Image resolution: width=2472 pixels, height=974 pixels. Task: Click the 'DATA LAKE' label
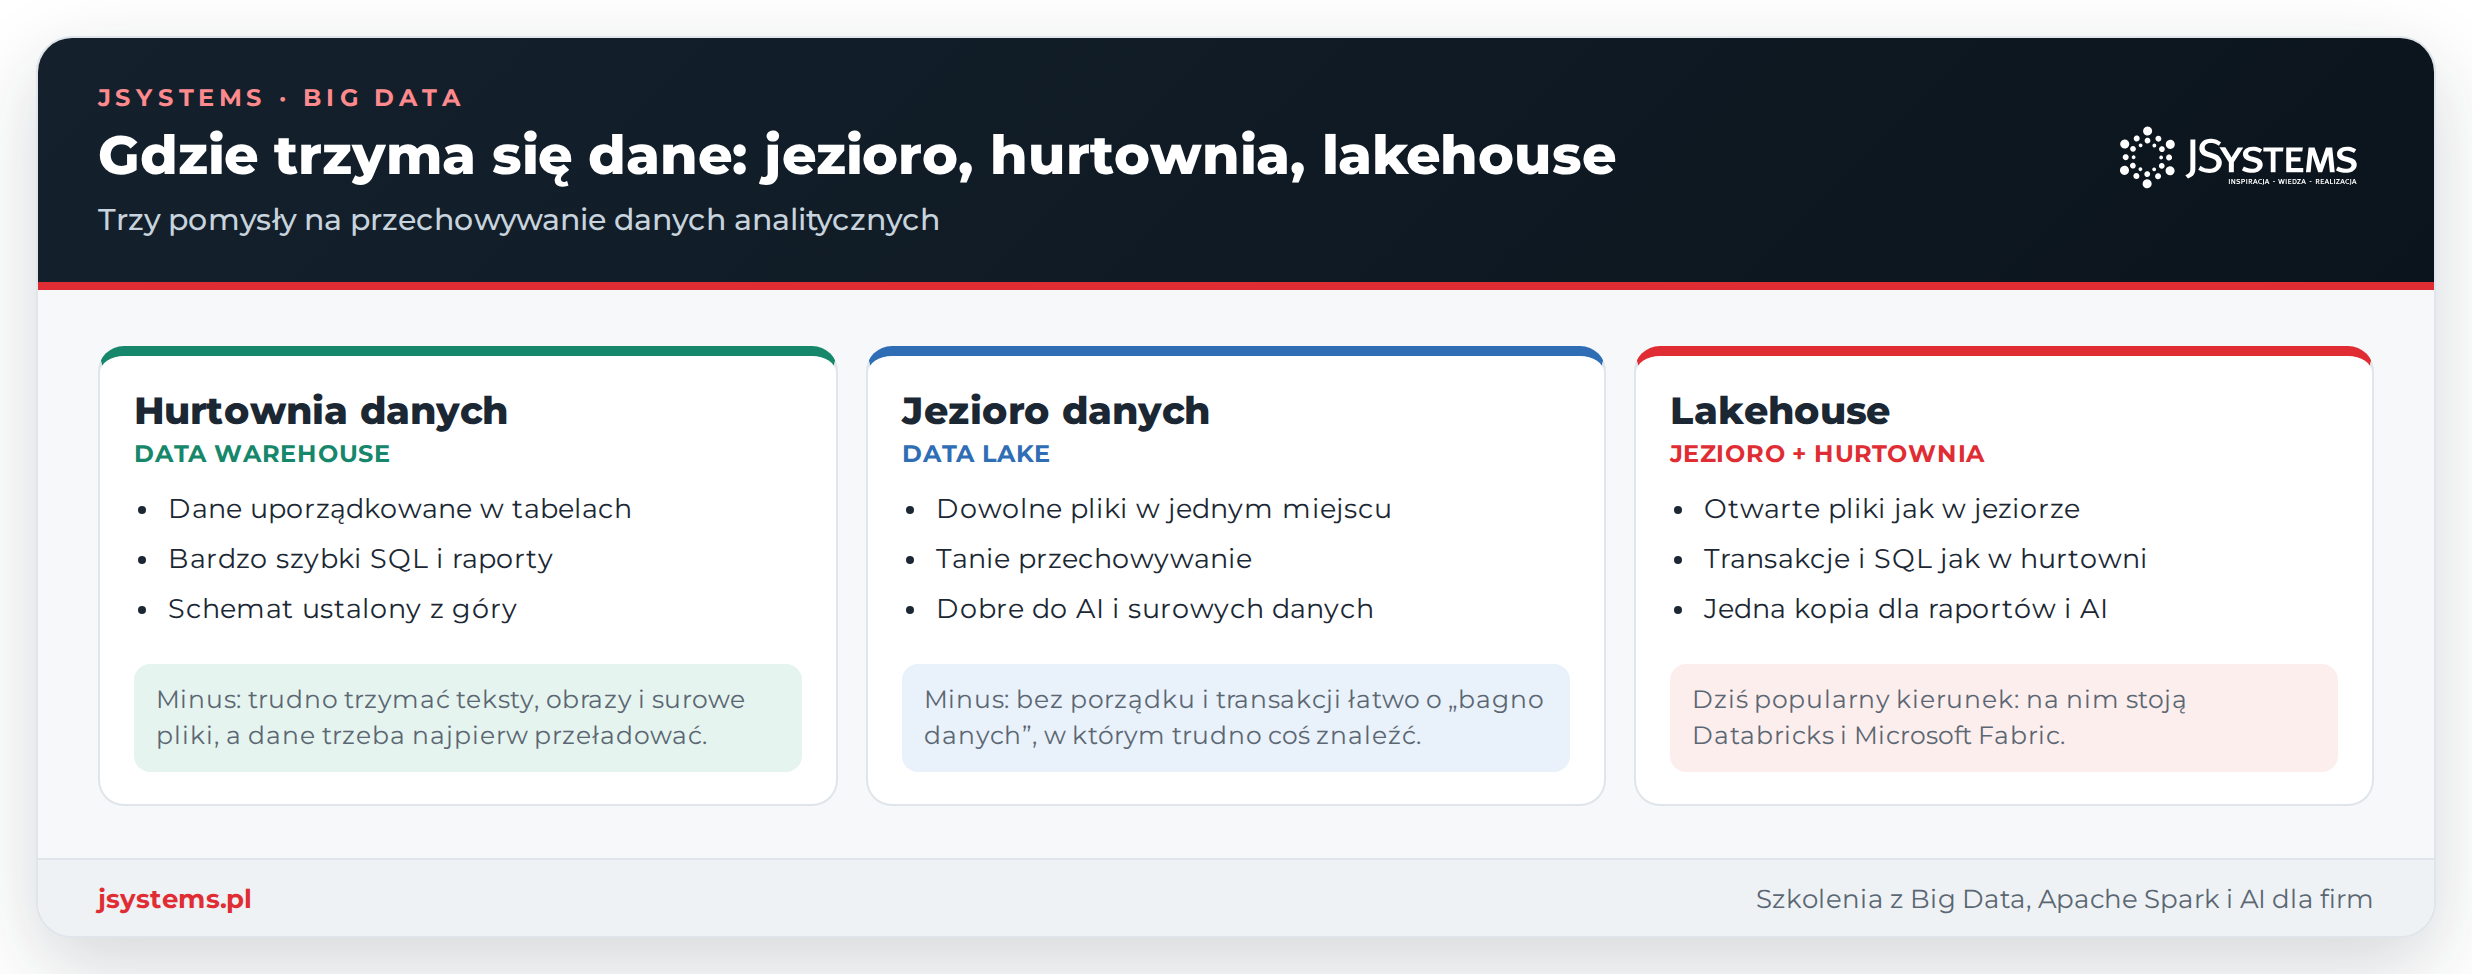(x=976, y=454)
